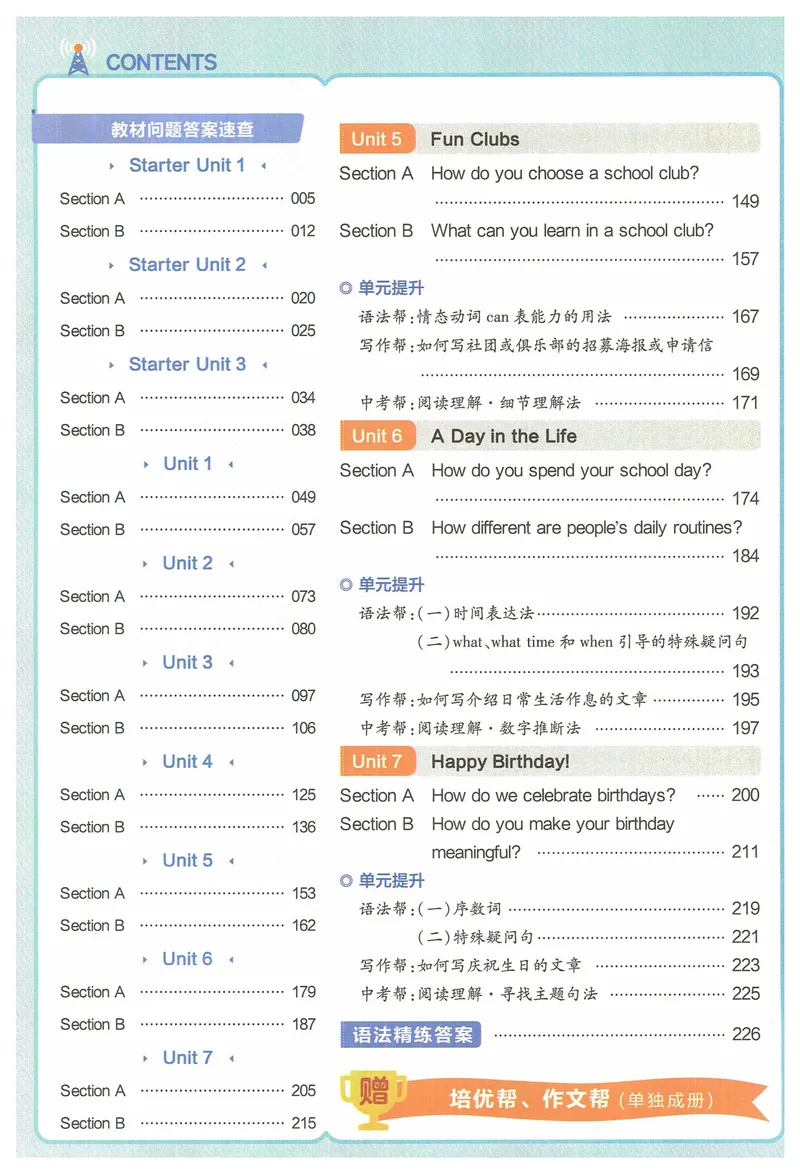Click page number 034
The image size is (800, 1174).
point(303,398)
